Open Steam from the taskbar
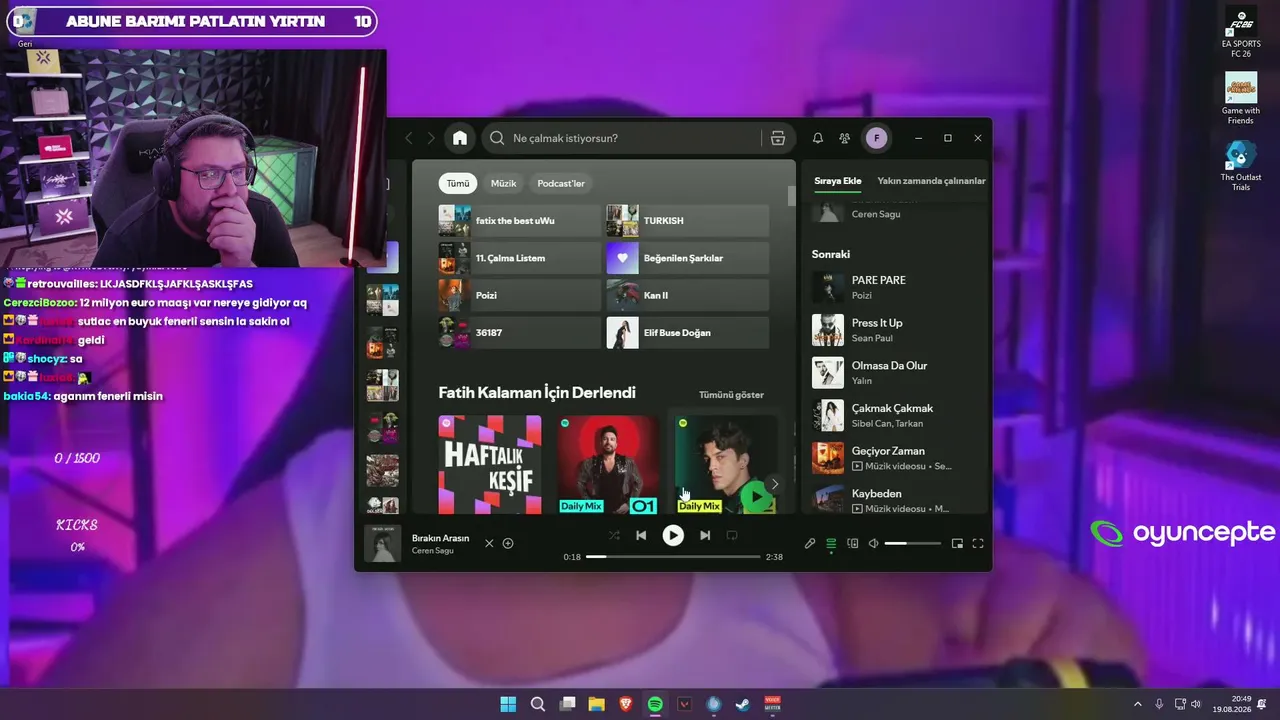Screen dimensions: 1280x720 coord(743,704)
